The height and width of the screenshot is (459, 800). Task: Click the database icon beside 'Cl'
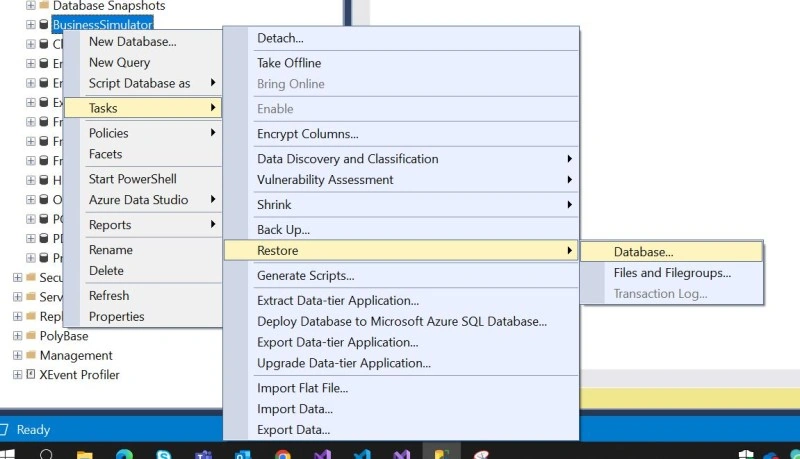[x=44, y=44]
